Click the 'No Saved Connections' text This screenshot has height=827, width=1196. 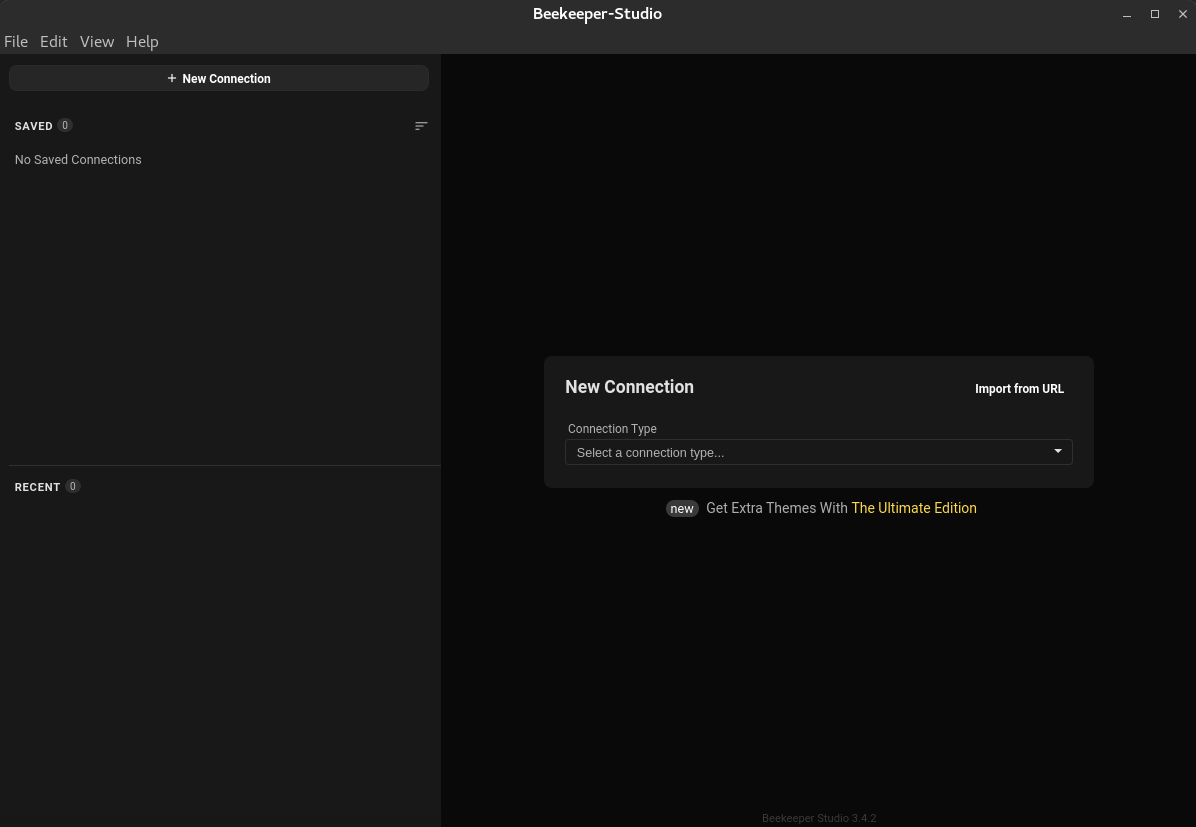(78, 159)
